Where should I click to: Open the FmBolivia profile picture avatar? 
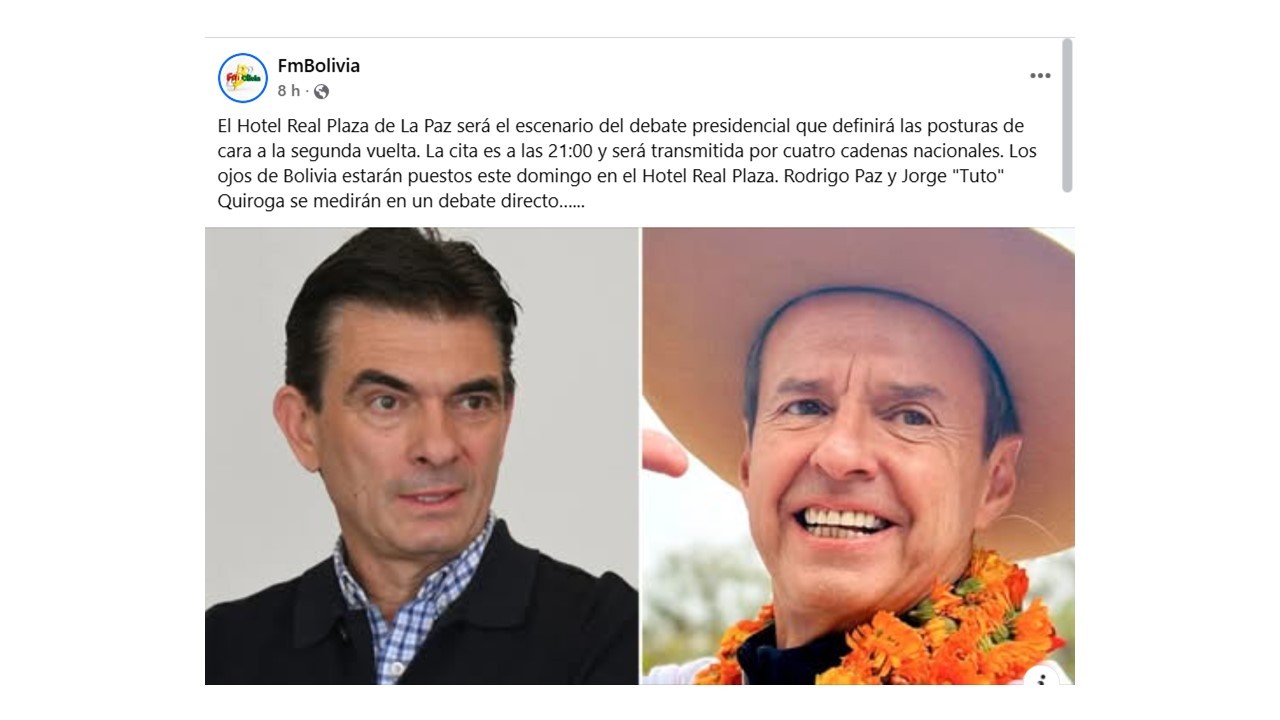point(243,78)
